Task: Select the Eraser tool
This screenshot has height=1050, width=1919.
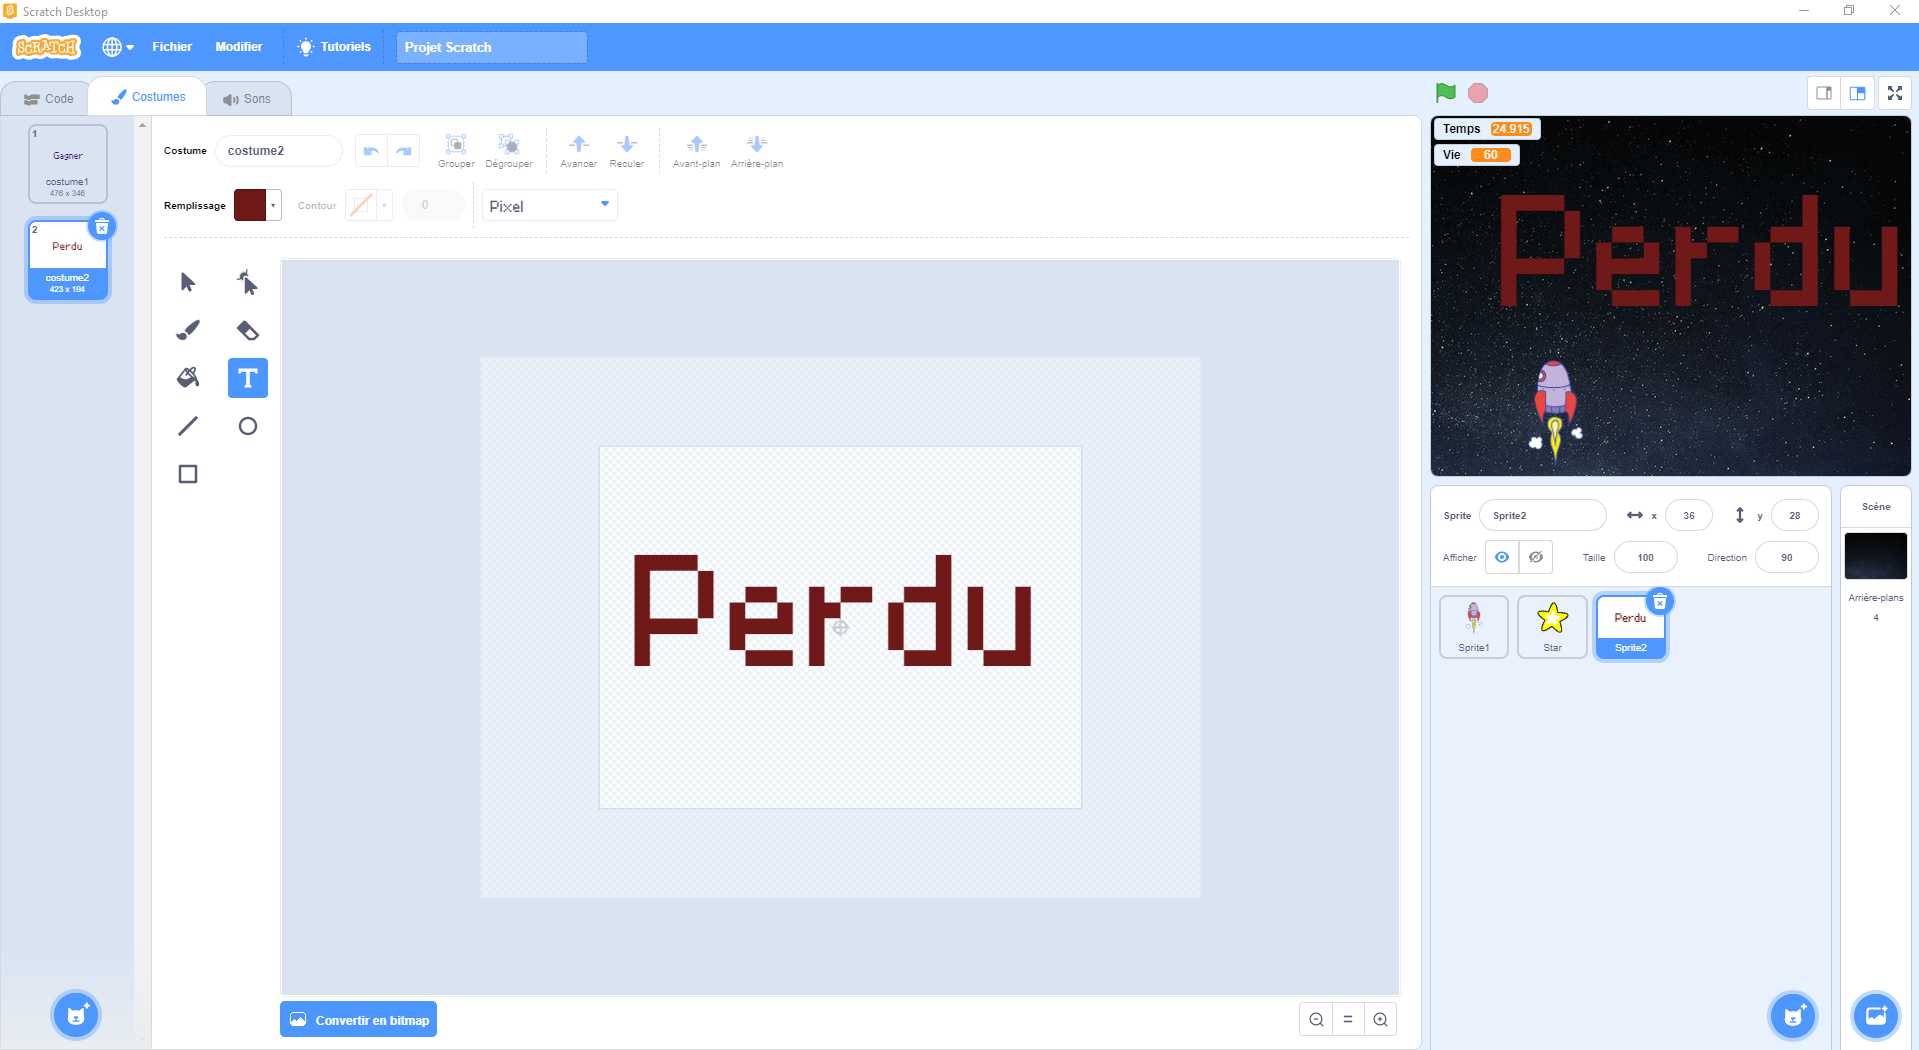Action: tap(247, 330)
